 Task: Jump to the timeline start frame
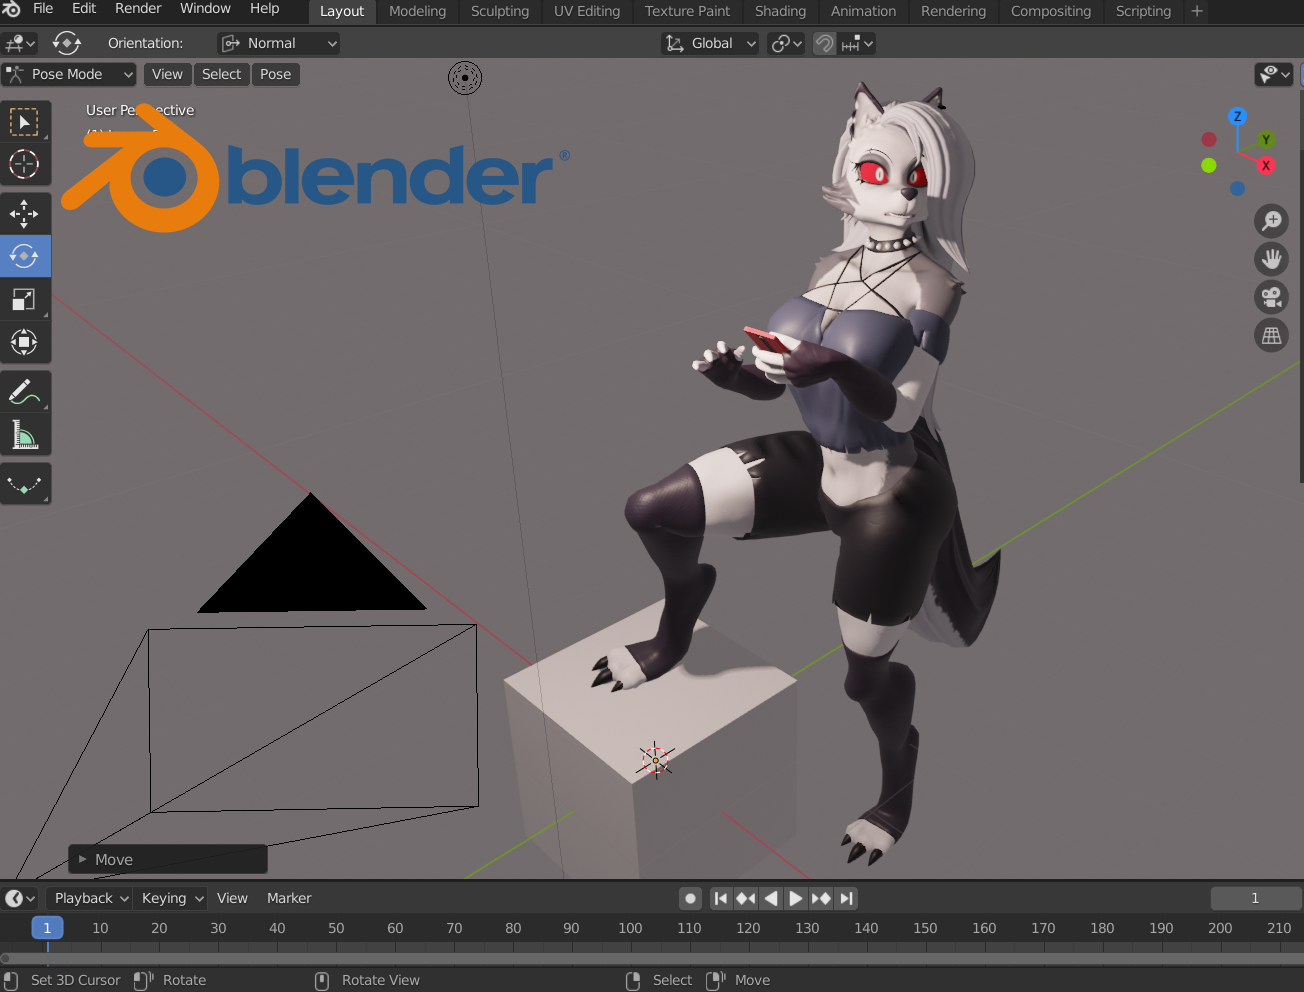(720, 898)
